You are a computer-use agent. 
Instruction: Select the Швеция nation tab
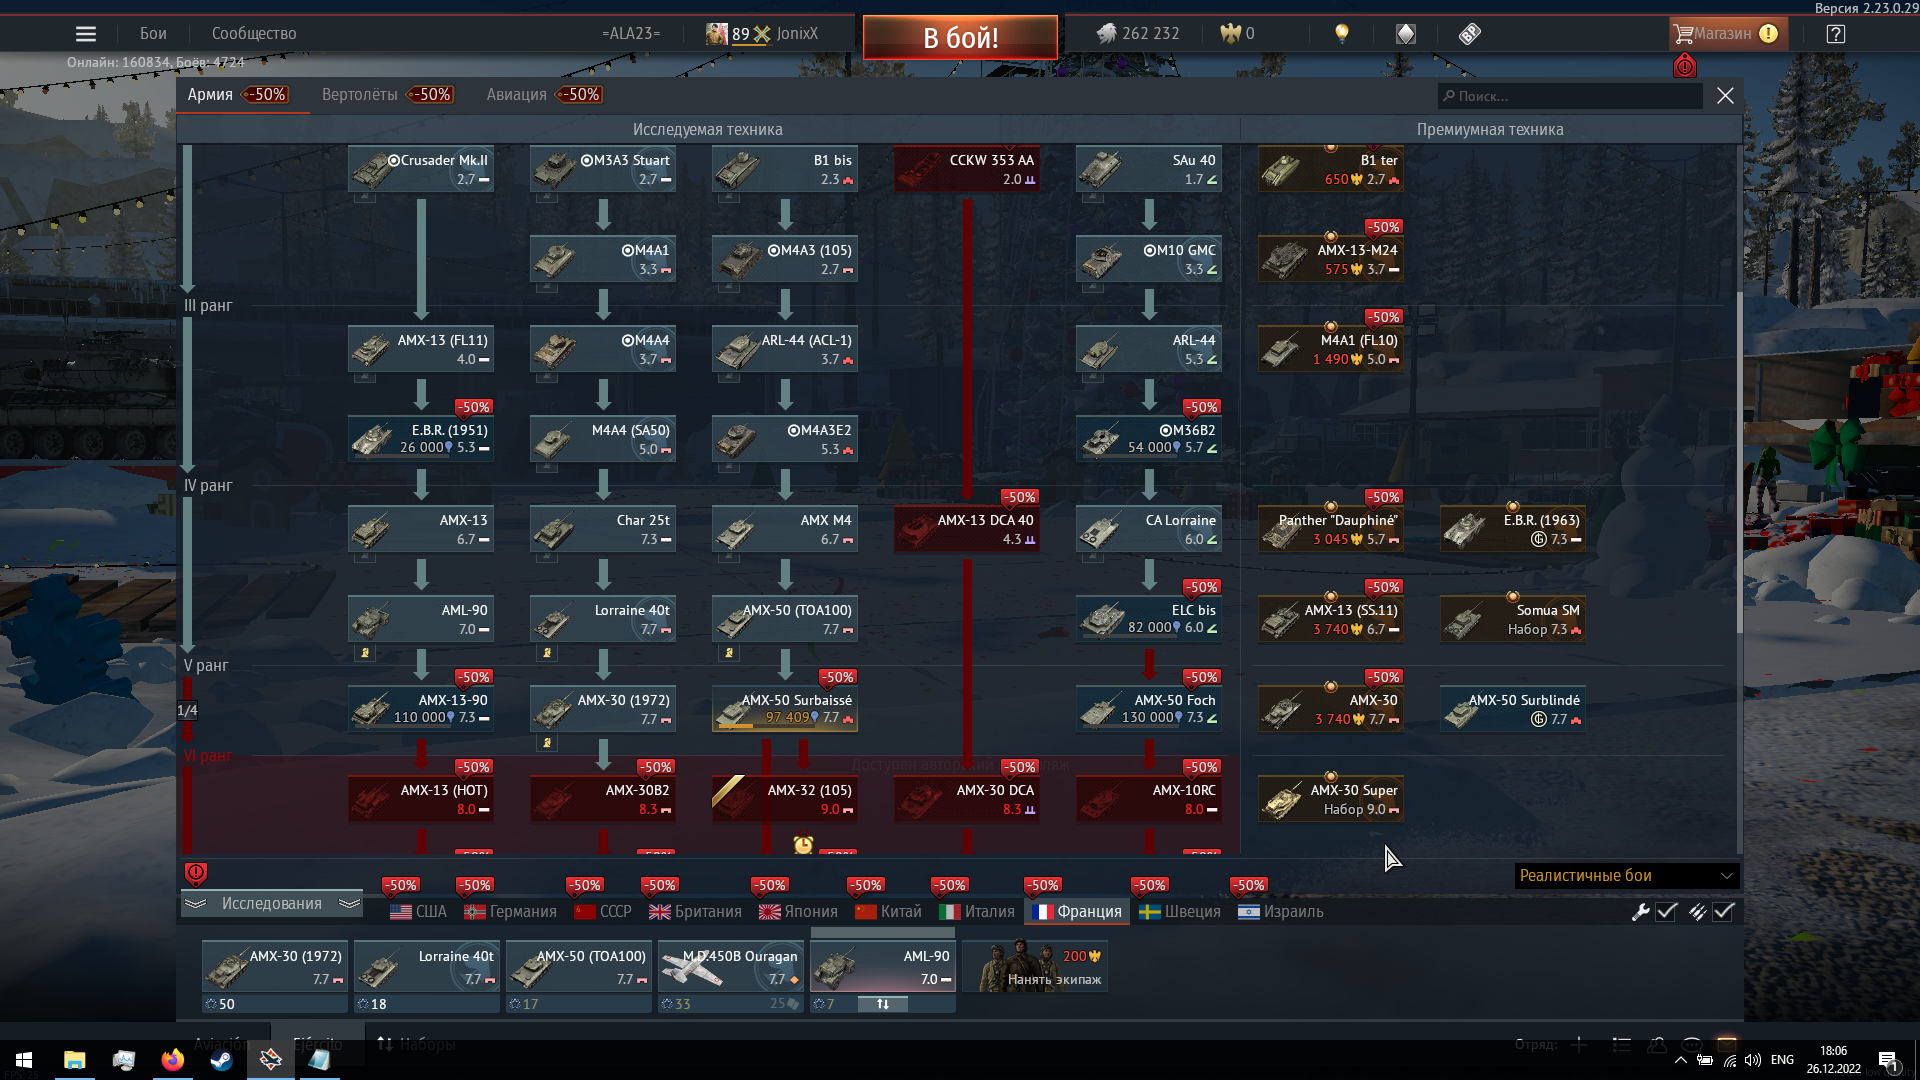tap(1180, 912)
